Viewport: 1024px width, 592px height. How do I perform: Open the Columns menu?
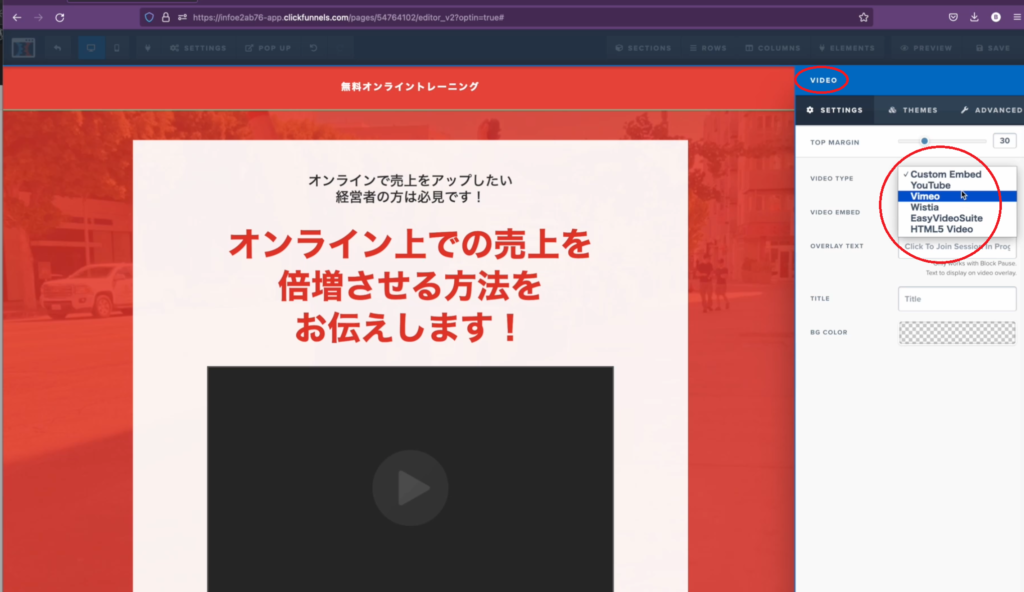[773, 48]
